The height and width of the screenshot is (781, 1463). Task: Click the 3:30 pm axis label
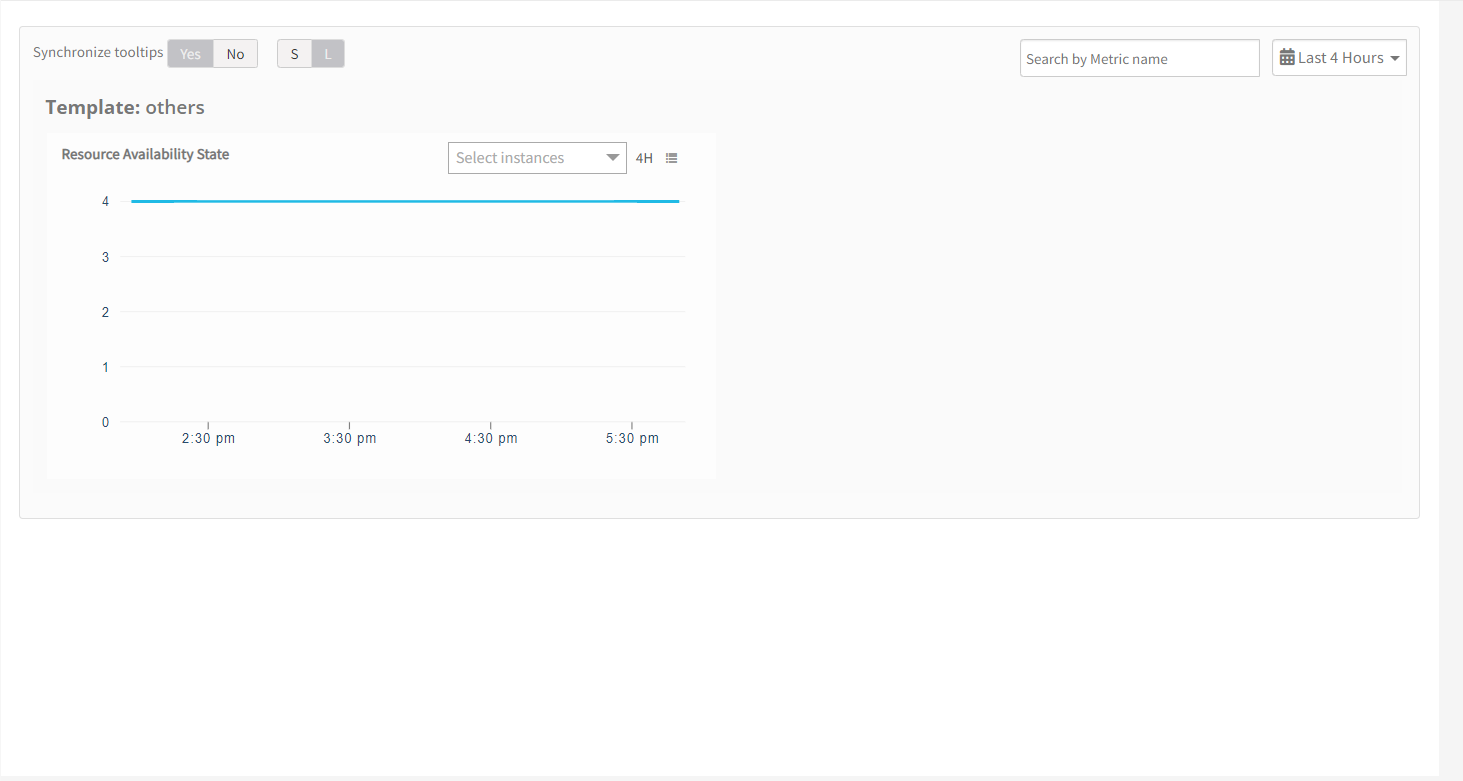350,438
